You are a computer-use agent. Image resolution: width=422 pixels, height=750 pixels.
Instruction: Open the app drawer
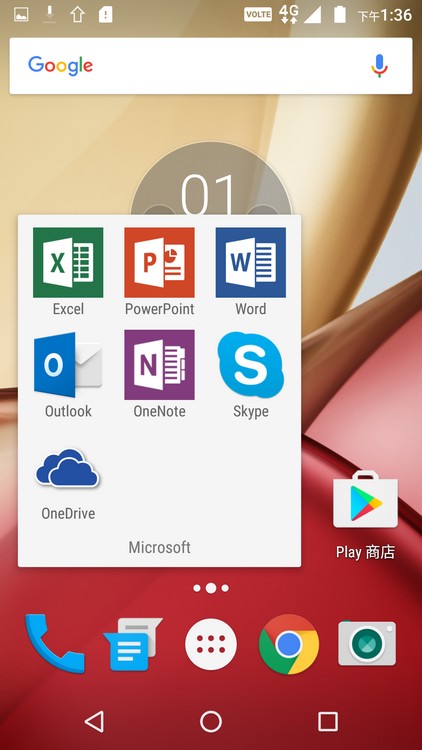(211, 644)
